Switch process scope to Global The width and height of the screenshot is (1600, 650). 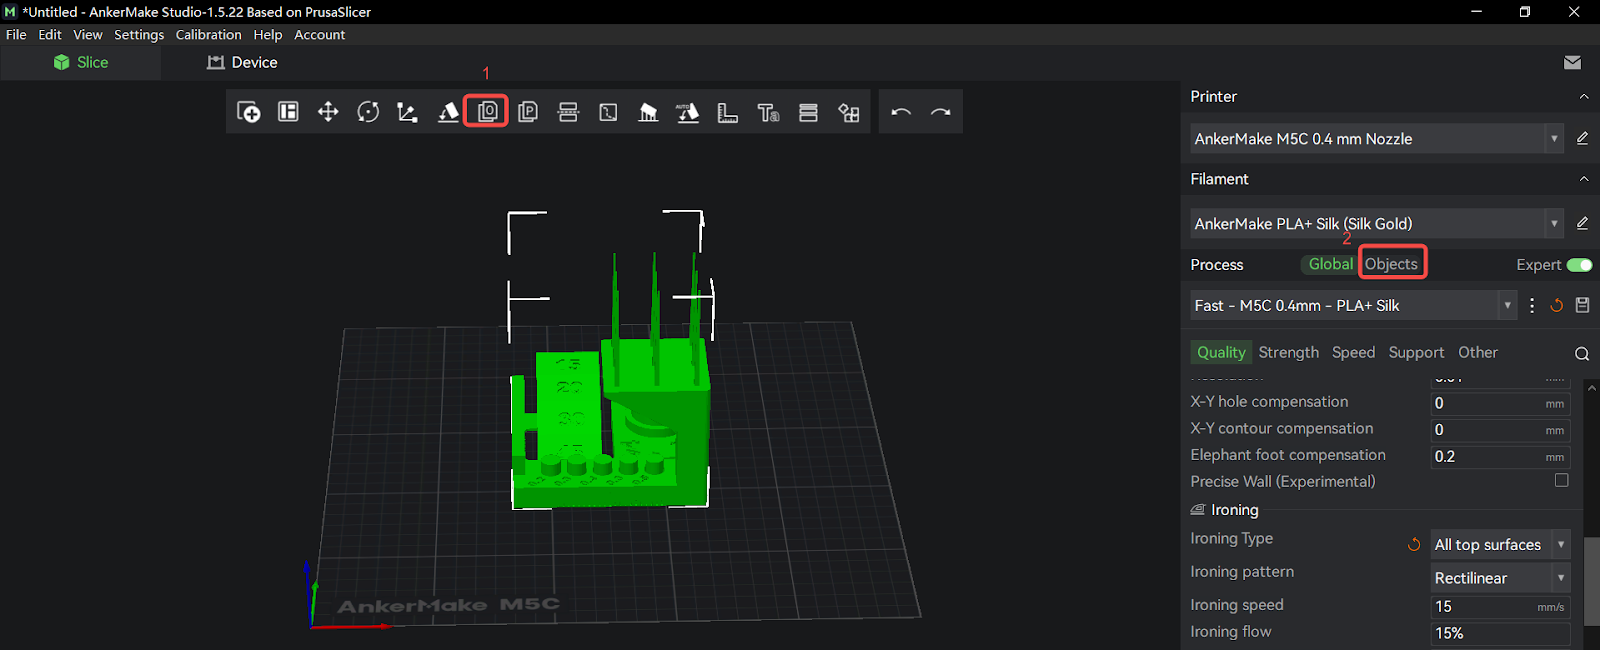[x=1330, y=264]
